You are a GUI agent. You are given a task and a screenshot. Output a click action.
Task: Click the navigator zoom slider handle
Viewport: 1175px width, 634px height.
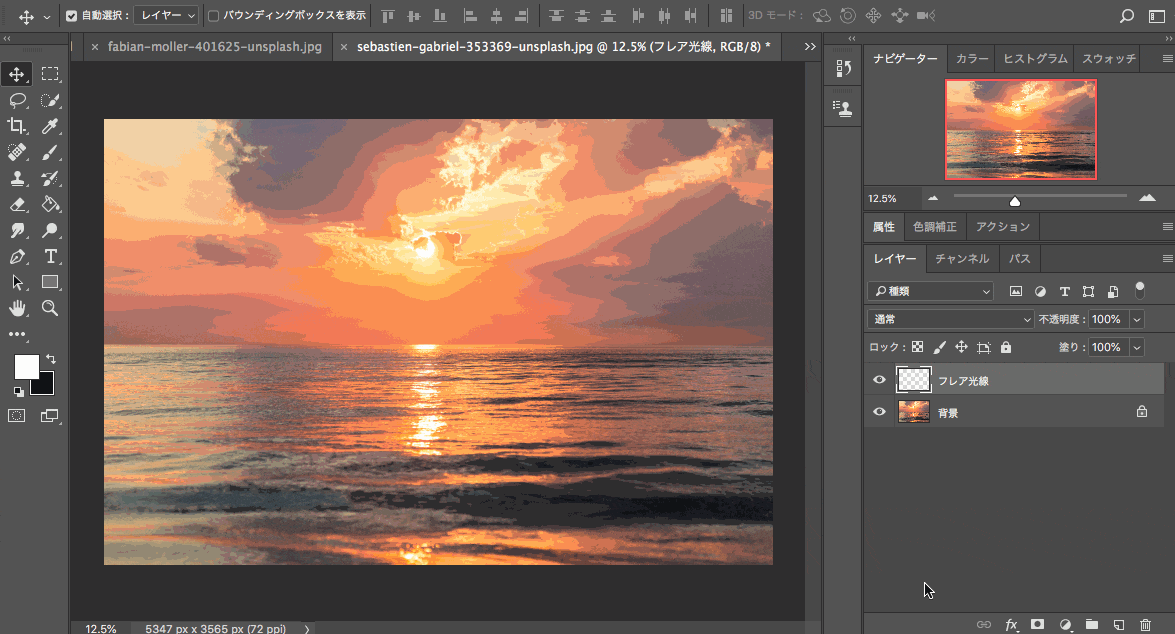(x=1015, y=201)
